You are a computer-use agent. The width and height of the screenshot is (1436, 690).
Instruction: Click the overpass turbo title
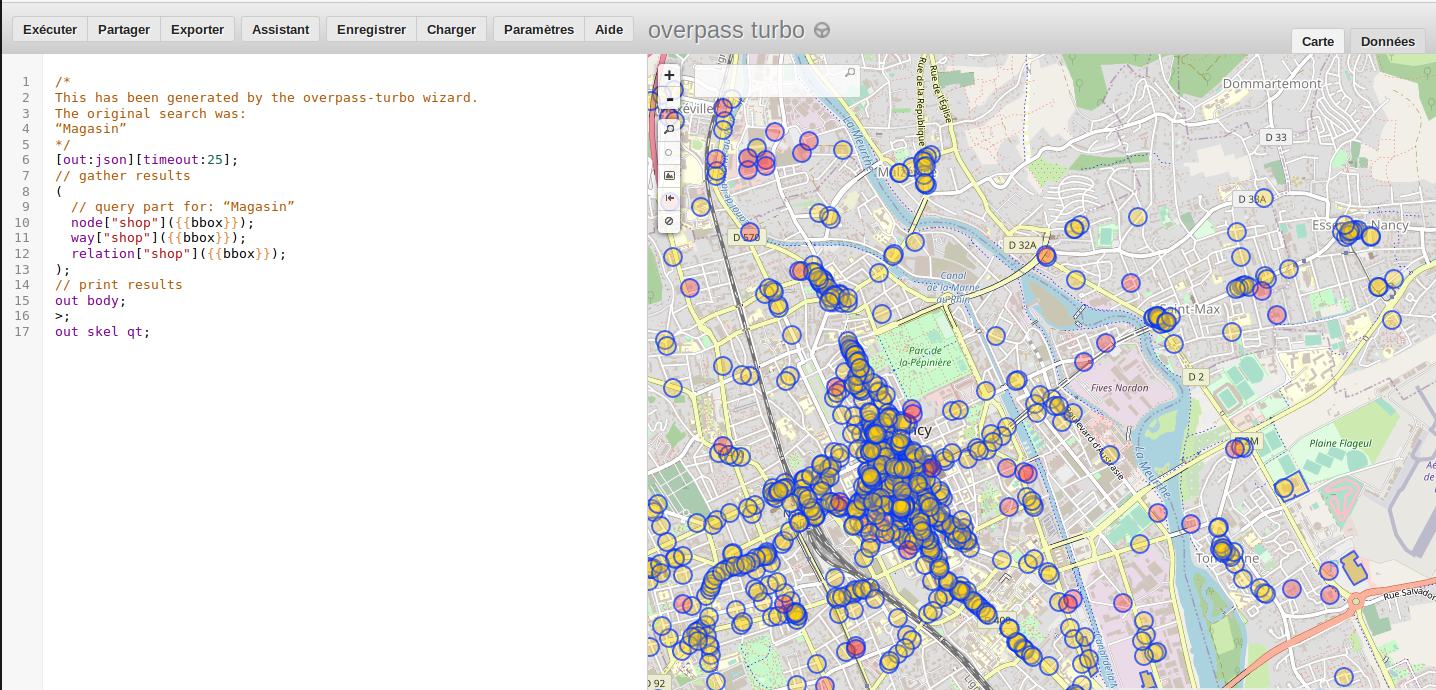pyautogui.click(x=726, y=30)
